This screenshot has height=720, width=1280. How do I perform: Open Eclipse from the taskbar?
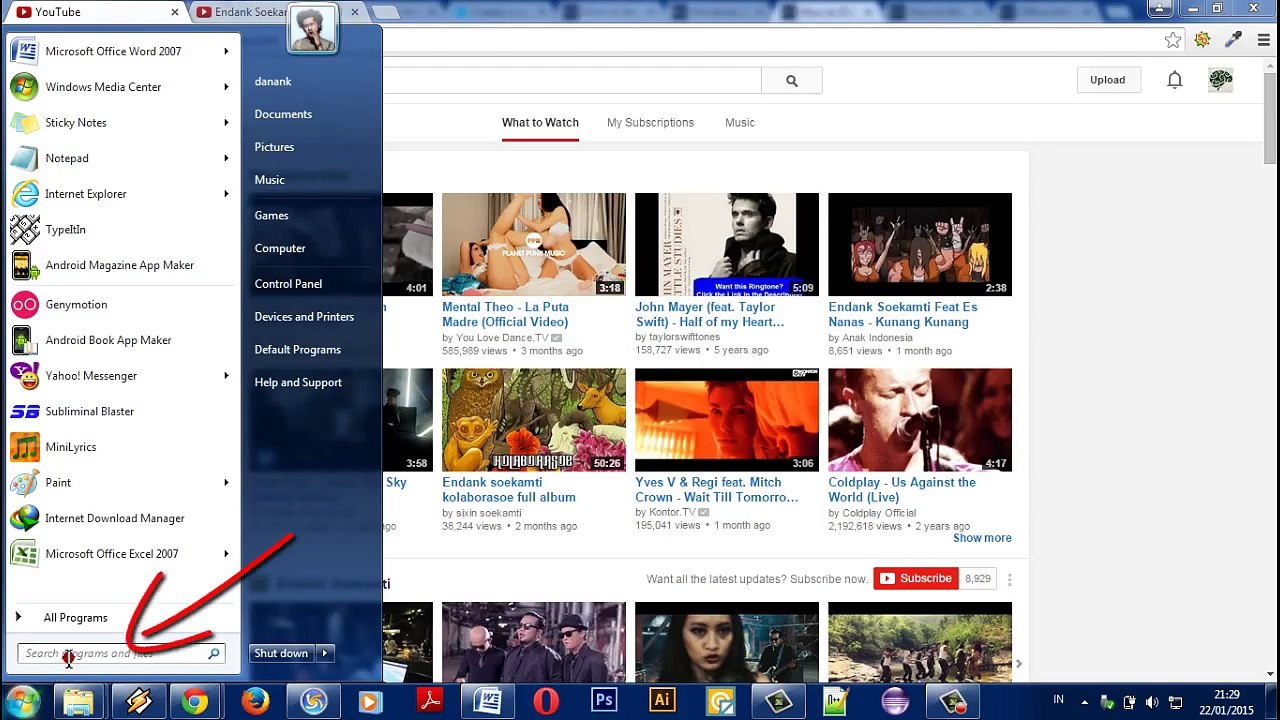pos(895,701)
